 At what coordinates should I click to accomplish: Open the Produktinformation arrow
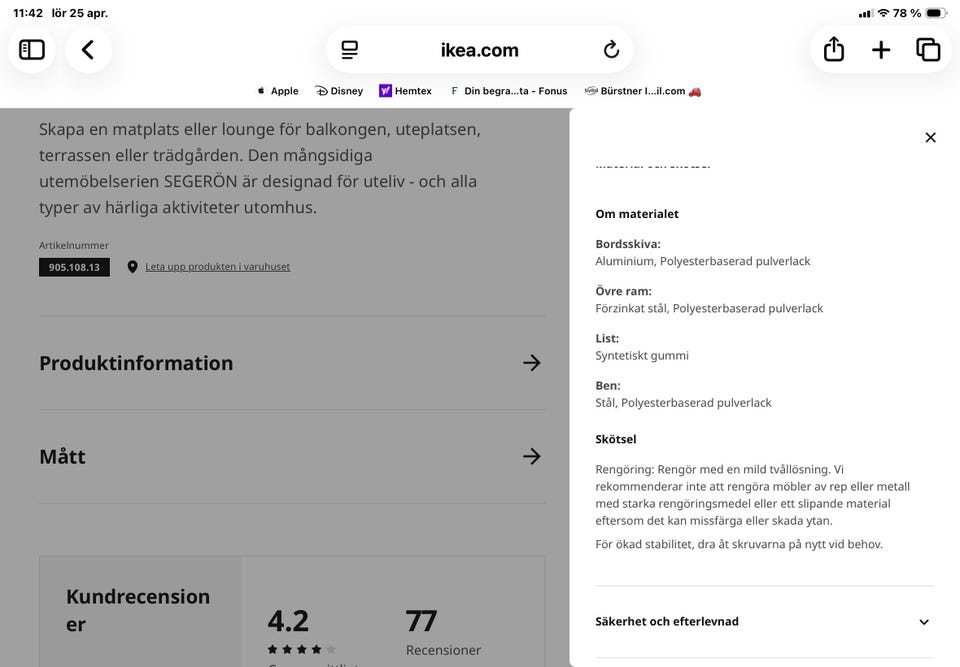(x=532, y=363)
